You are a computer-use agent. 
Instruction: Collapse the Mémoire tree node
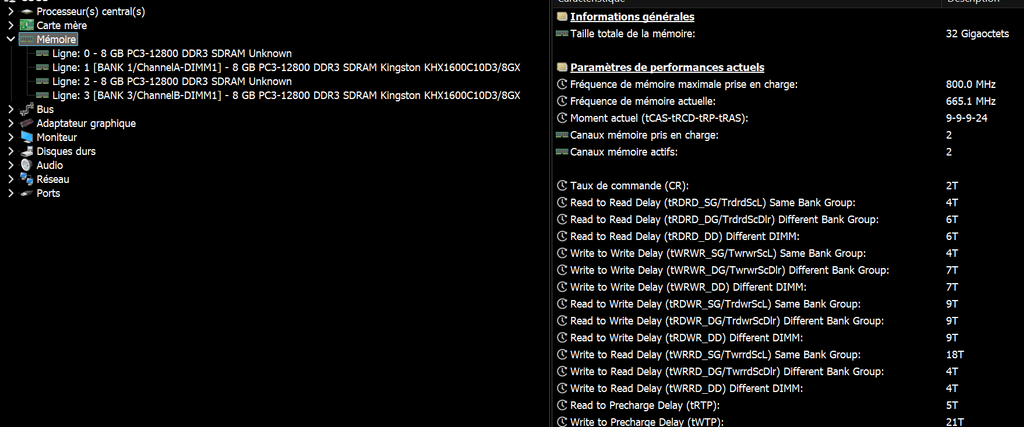pos(10,39)
